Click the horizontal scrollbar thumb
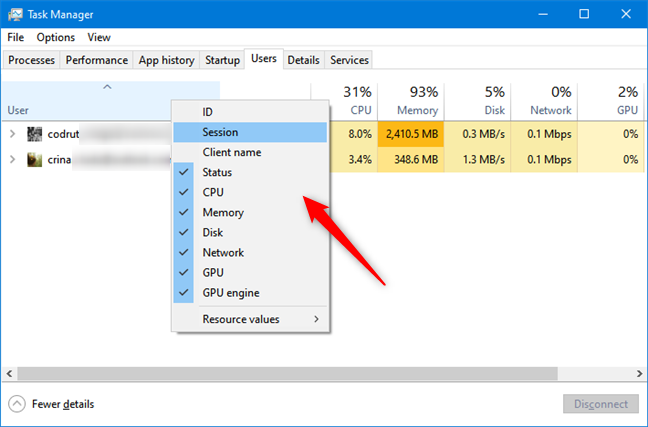 coord(287,374)
